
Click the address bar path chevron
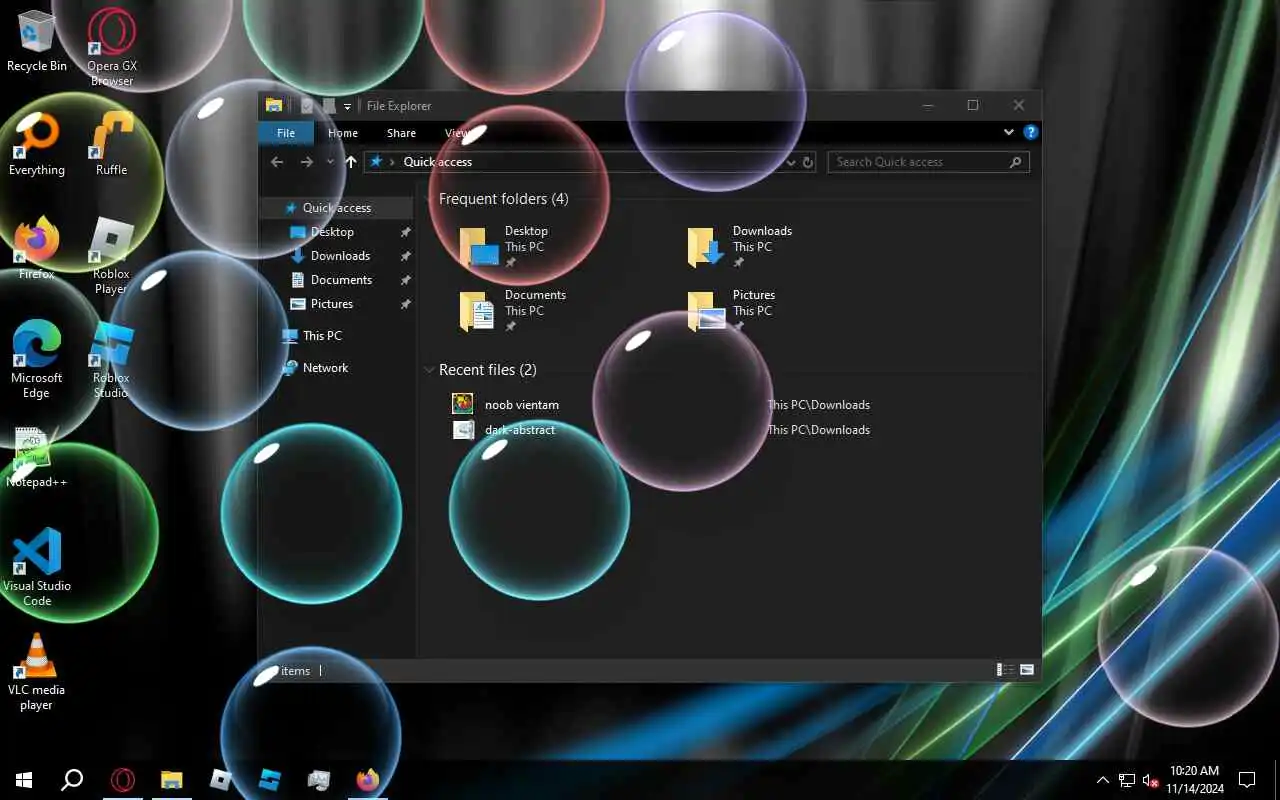[x=392, y=162]
